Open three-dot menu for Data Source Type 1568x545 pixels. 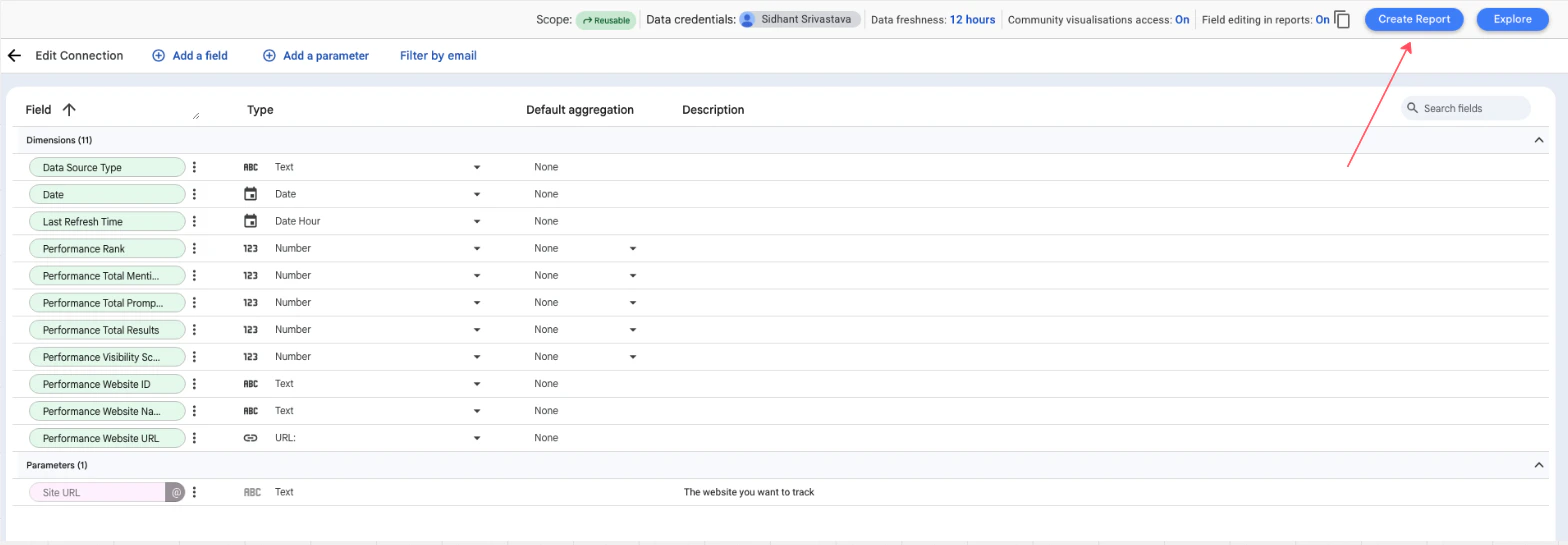195,167
